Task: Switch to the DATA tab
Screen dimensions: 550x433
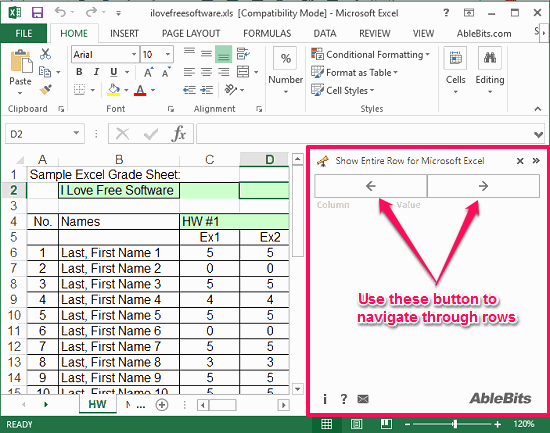Action: point(325,33)
